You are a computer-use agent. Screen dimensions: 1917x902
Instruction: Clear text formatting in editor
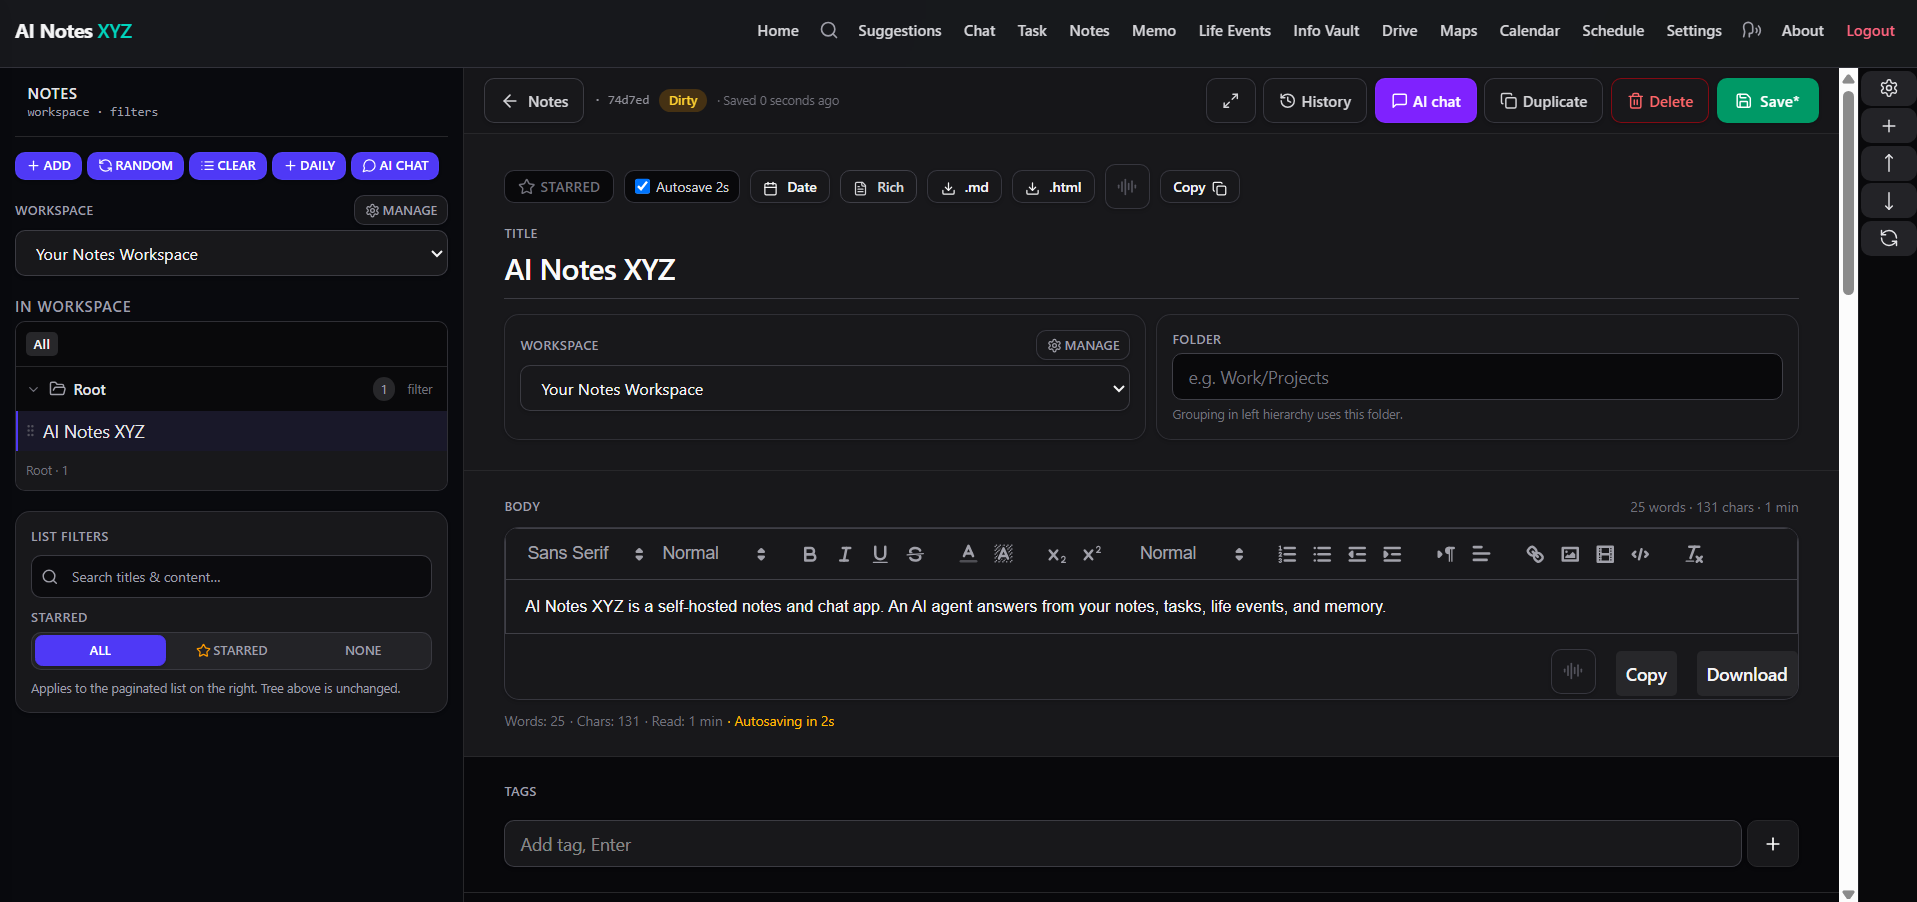[1694, 554]
